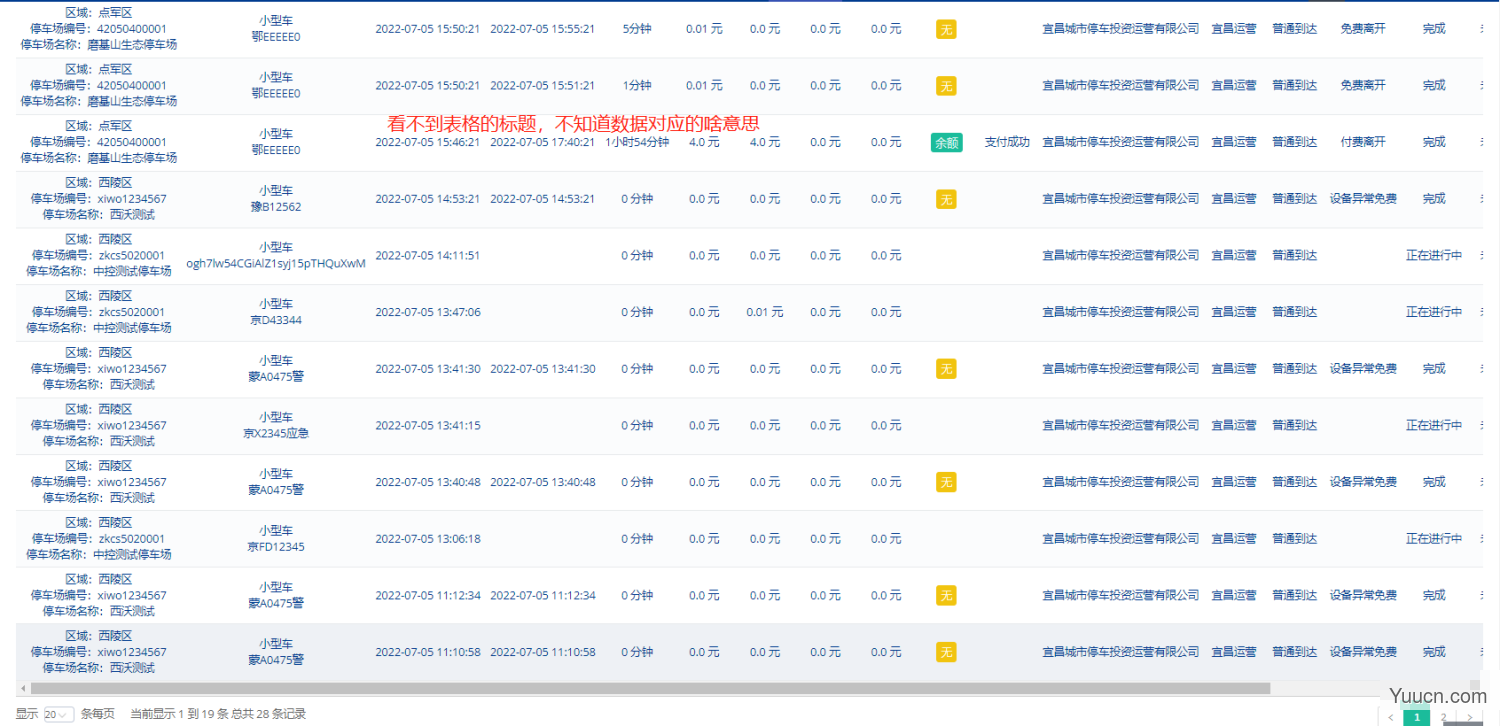Click the 5分钟 duration cell
1500x726 pixels.
pos(637,29)
